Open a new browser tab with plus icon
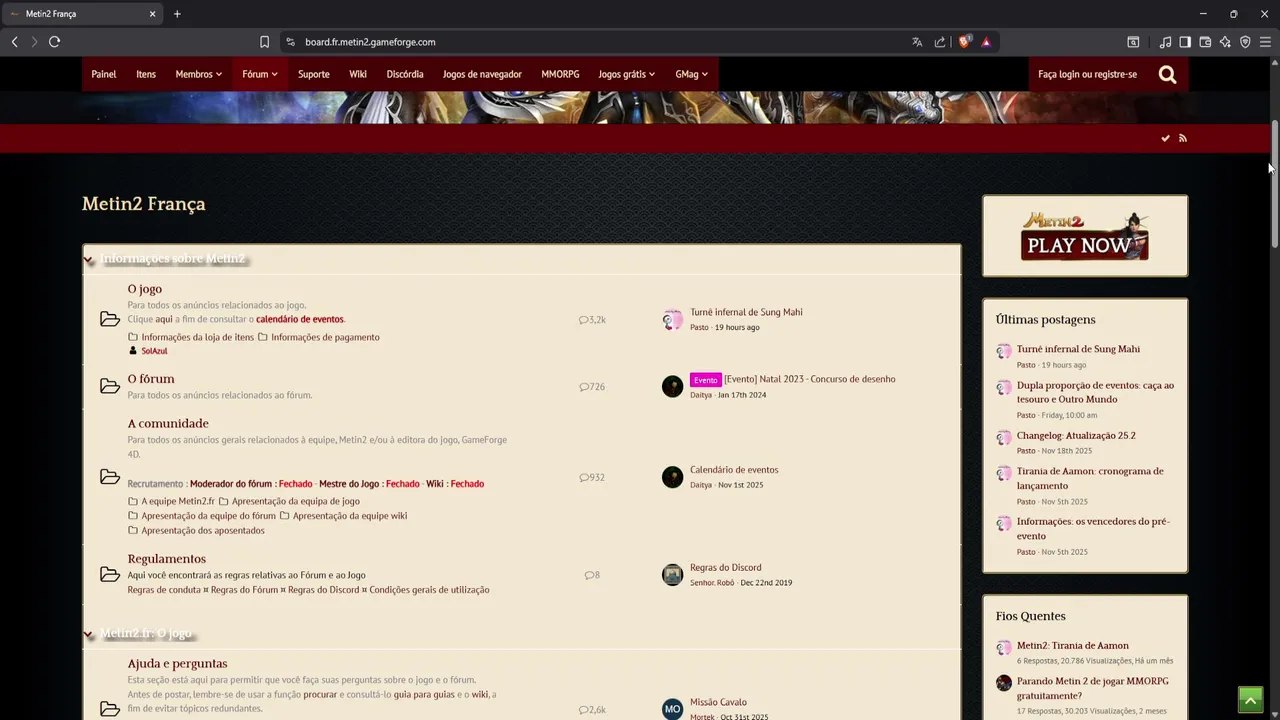This screenshot has width=1280, height=720. tap(177, 14)
